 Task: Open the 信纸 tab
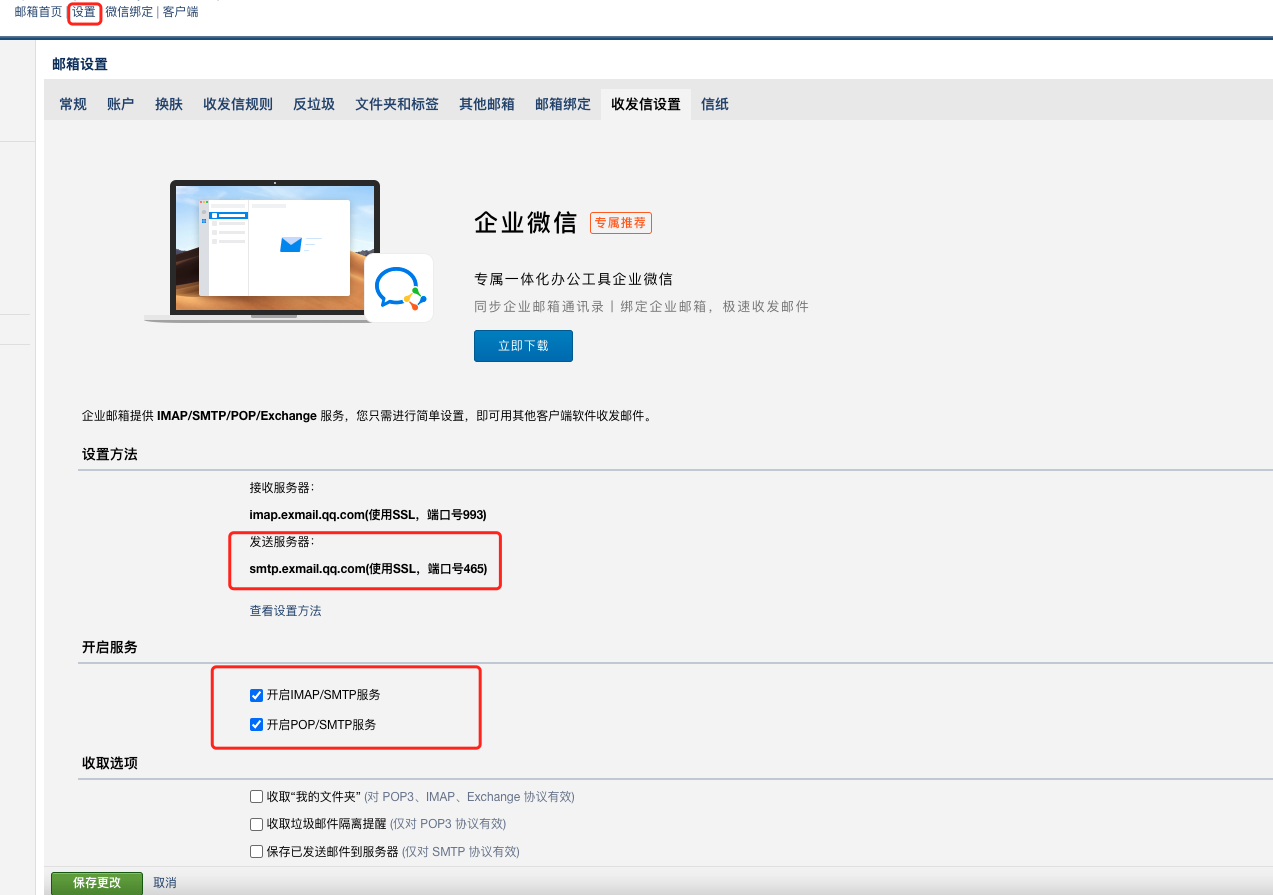[x=715, y=104]
